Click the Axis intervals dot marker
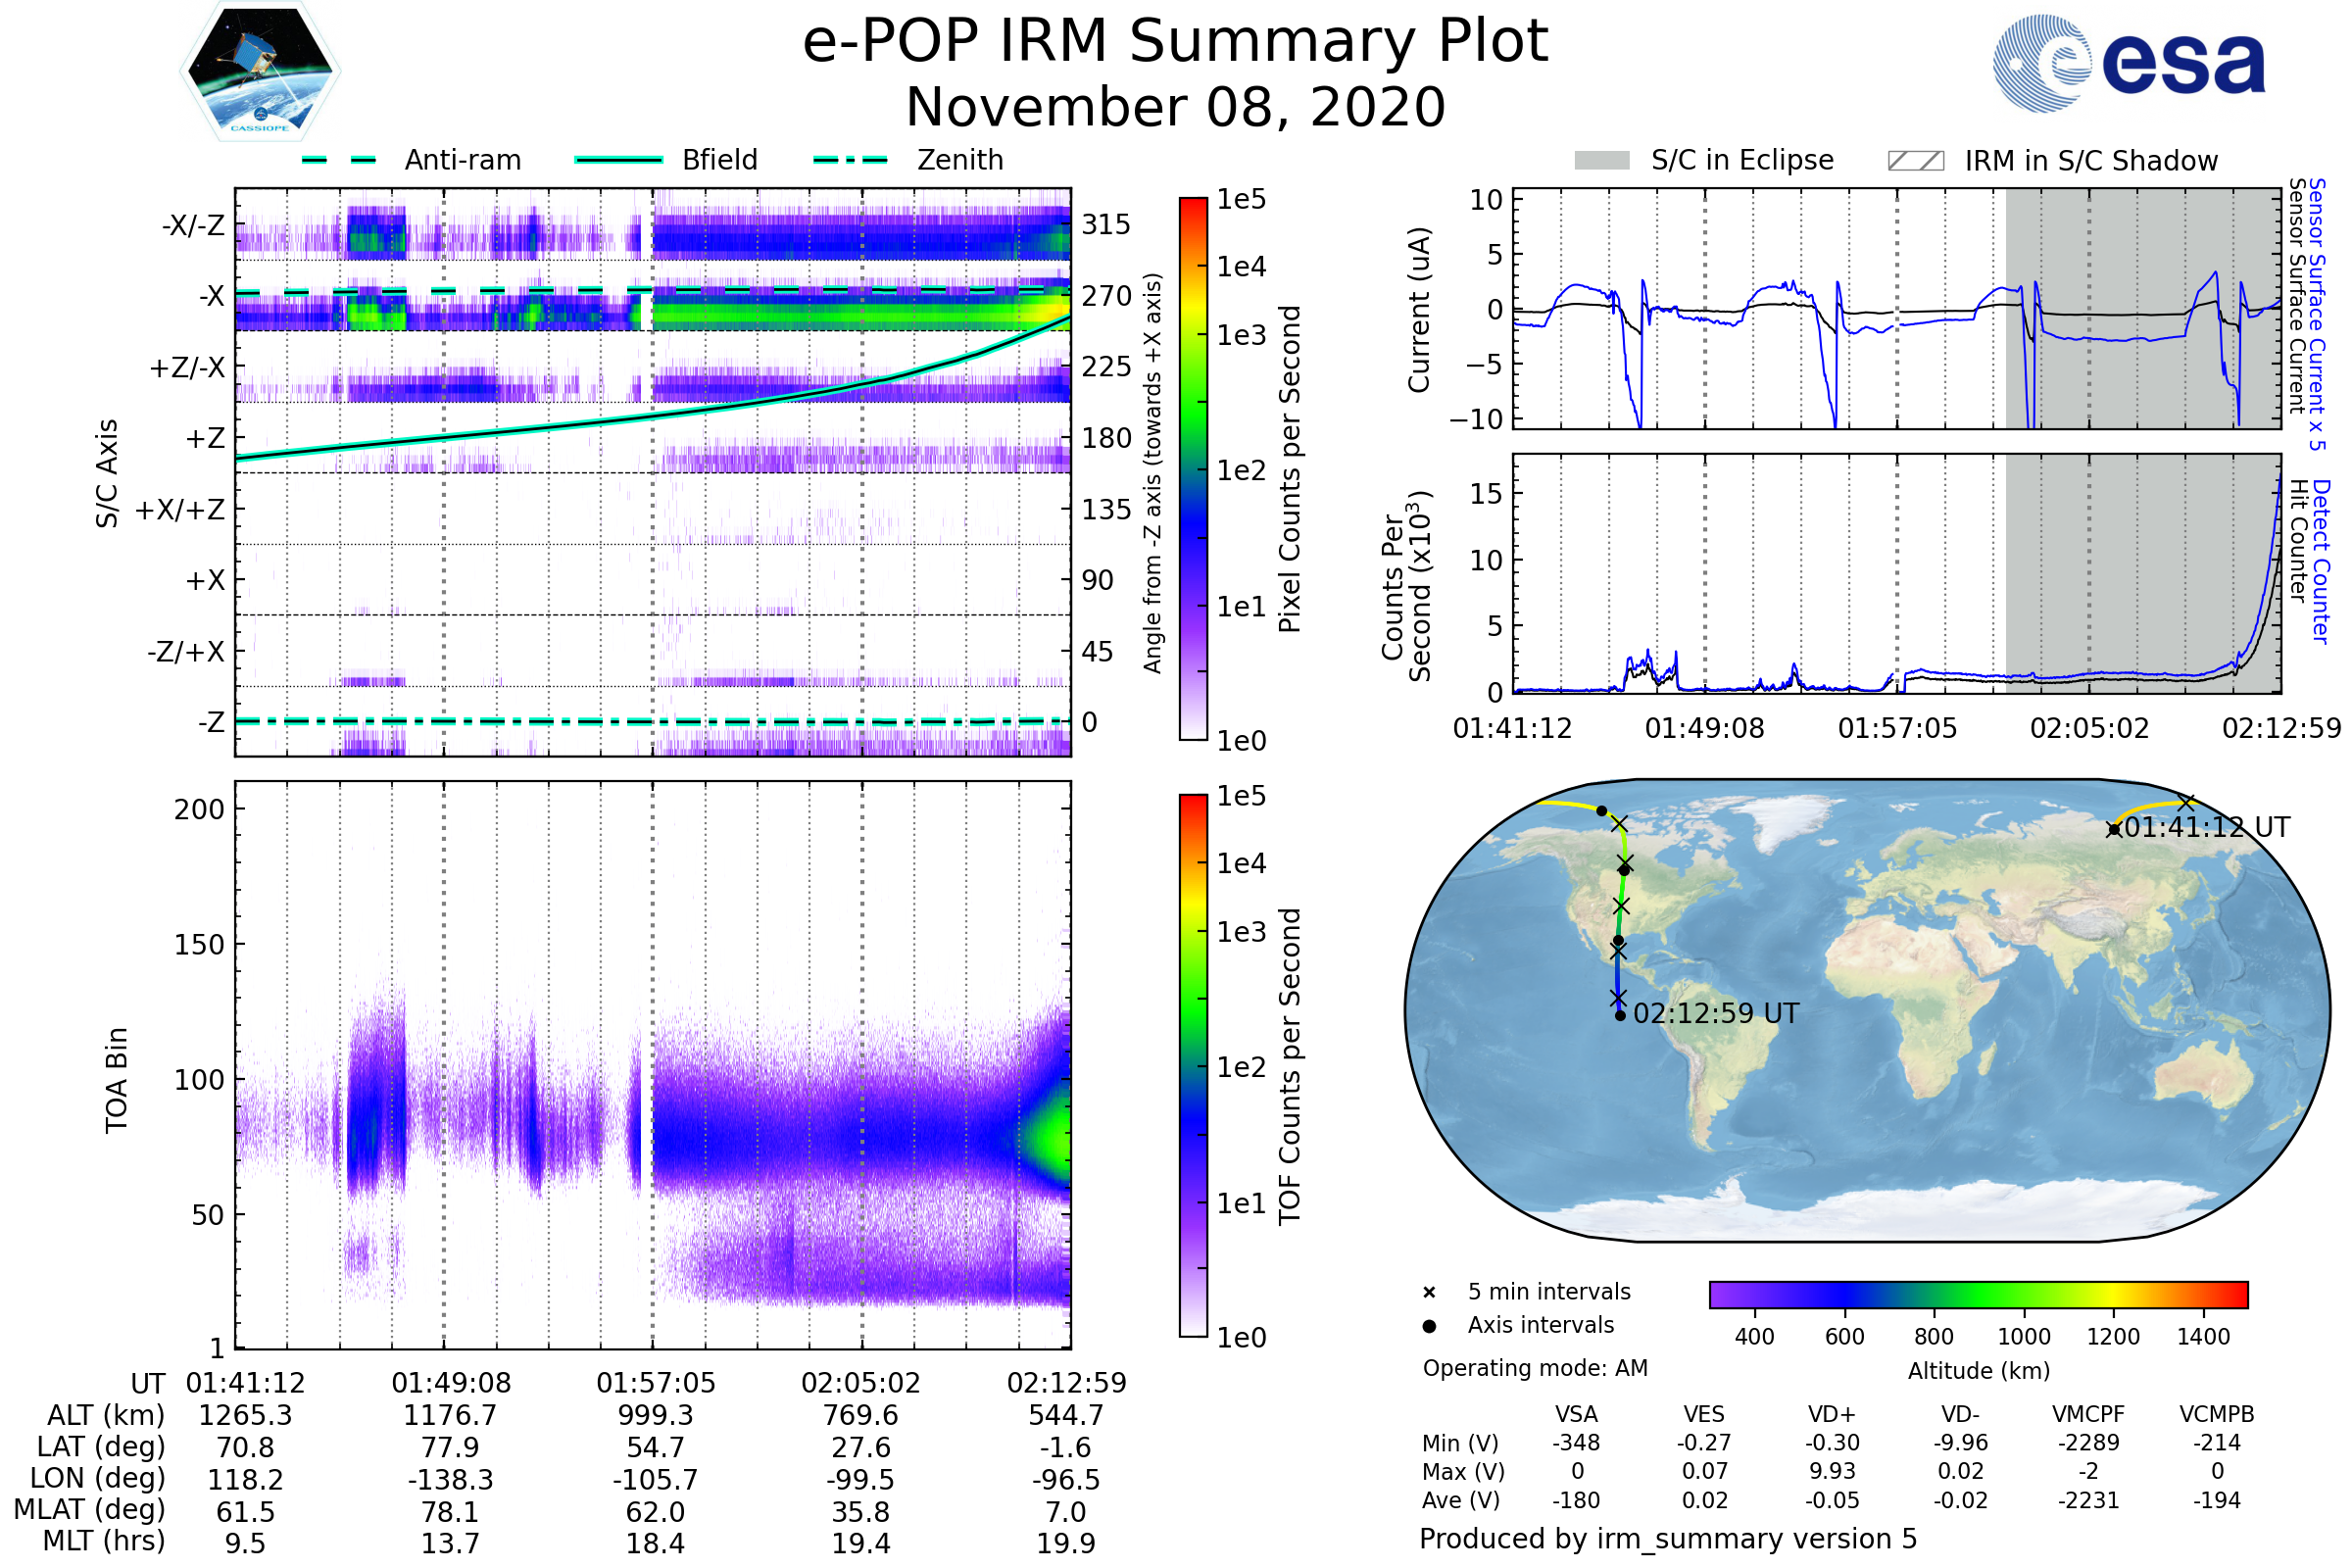 (1429, 1326)
